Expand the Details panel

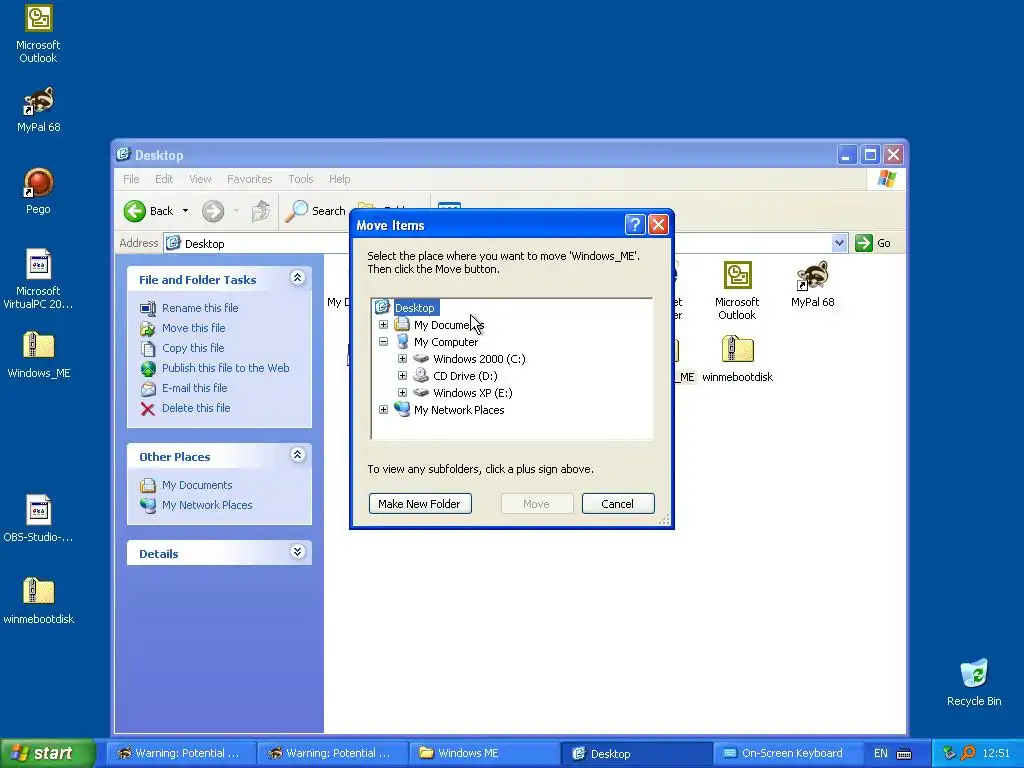point(297,552)
